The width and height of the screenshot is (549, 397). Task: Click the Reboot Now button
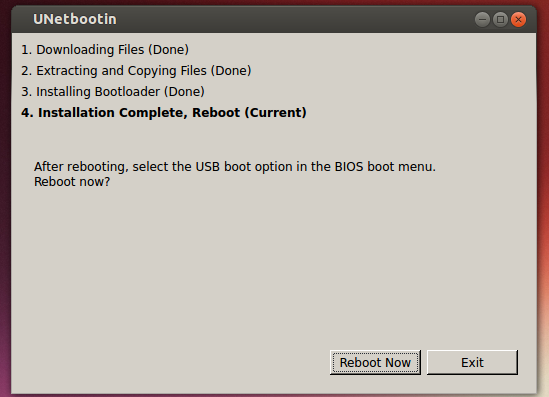(375, 363)
